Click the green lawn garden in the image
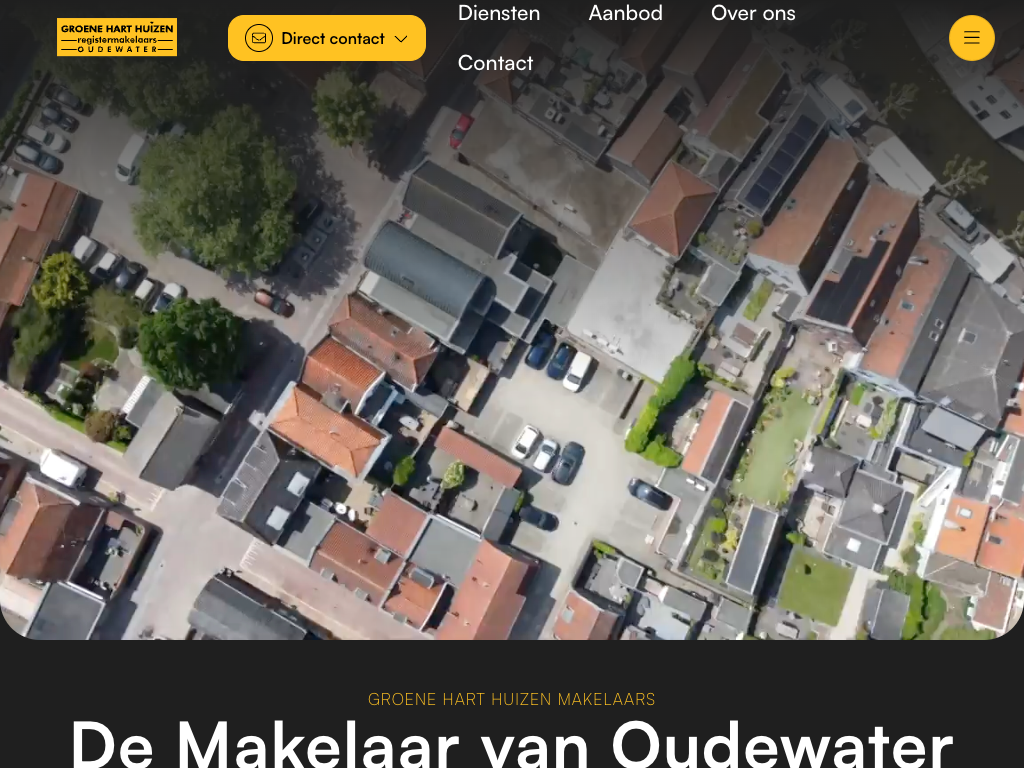The width and height of the screenshot is (1024, 768). [815, 585]
